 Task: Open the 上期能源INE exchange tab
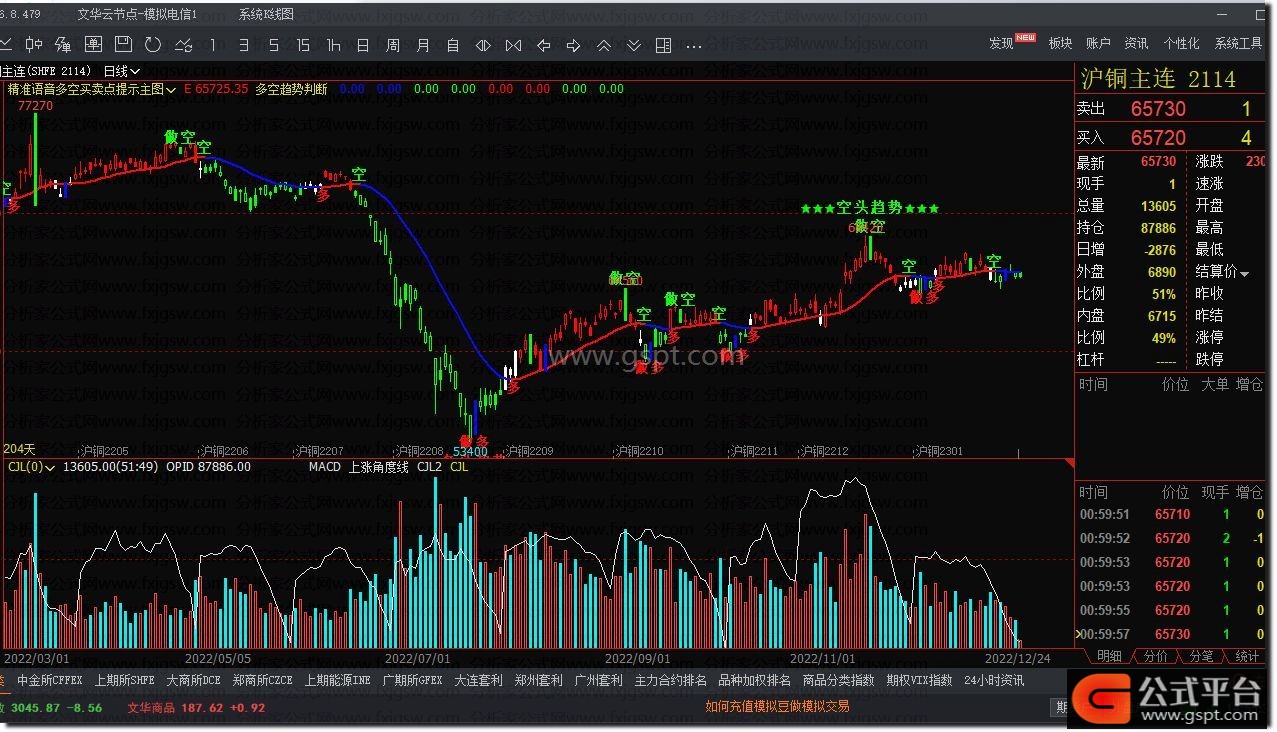(x=338, y=681)
